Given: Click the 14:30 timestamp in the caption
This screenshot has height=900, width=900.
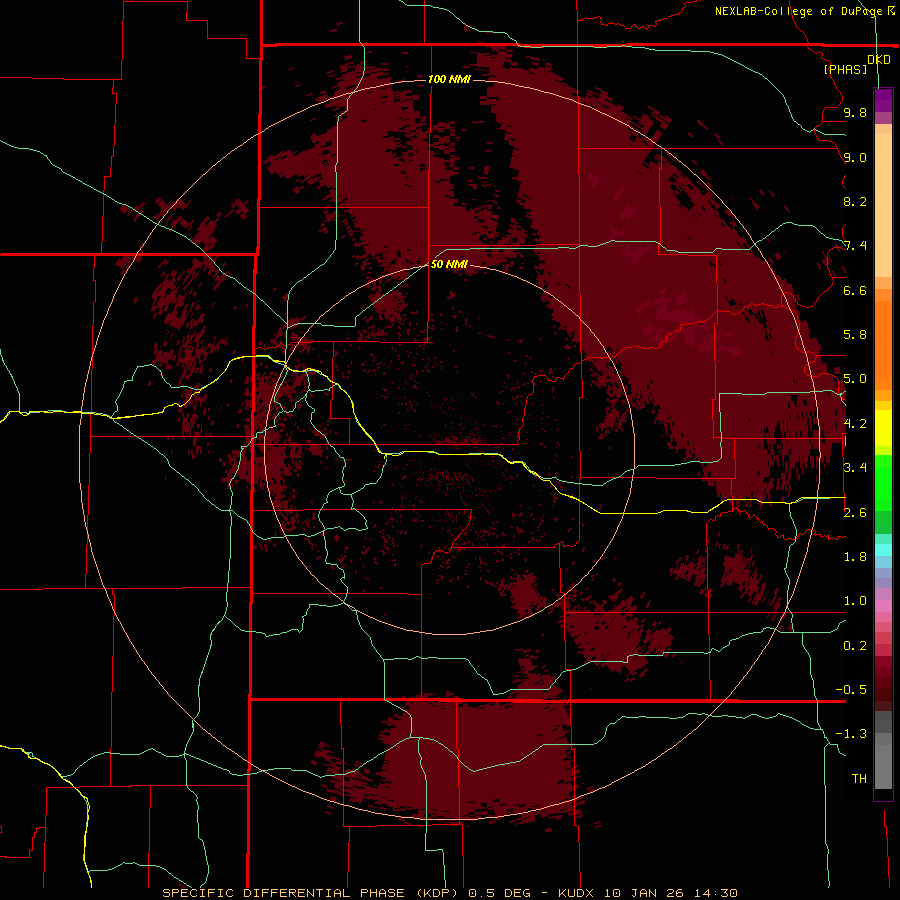Looking at the screenshot, I should click(x=715, y=893).
